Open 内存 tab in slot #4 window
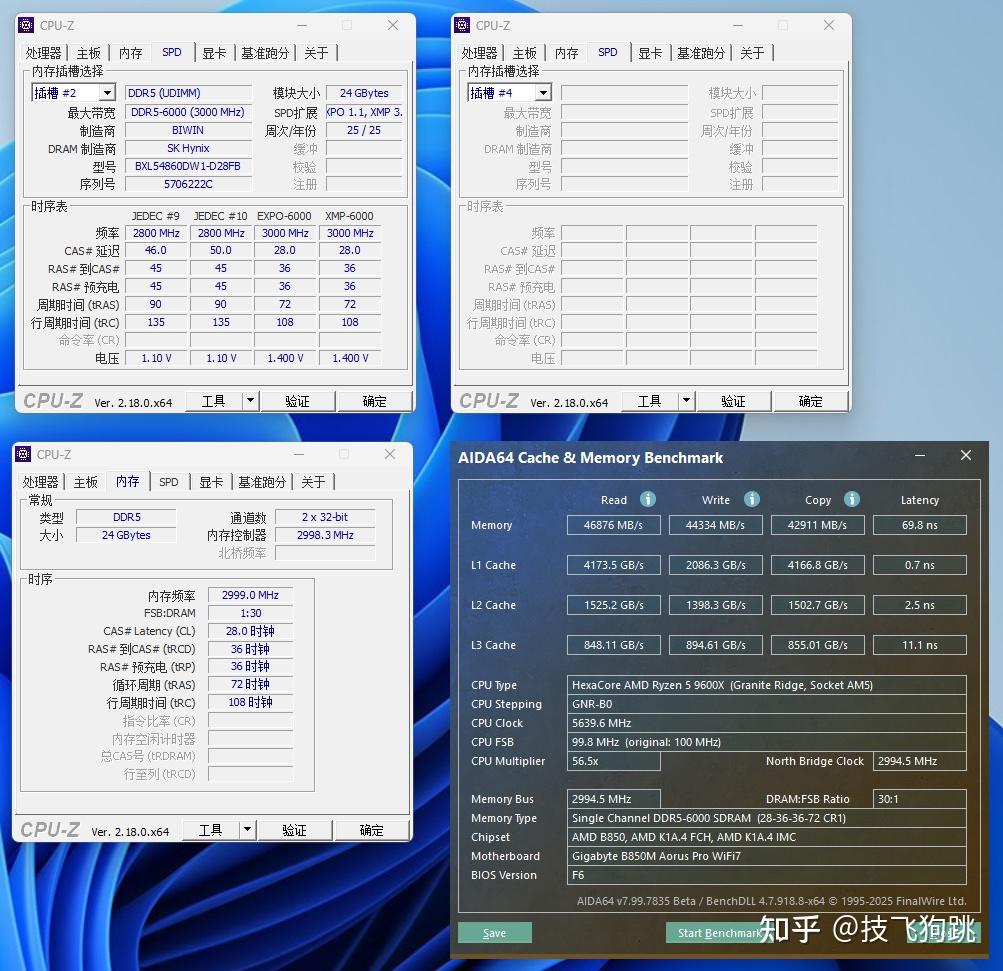 (567, 53)
